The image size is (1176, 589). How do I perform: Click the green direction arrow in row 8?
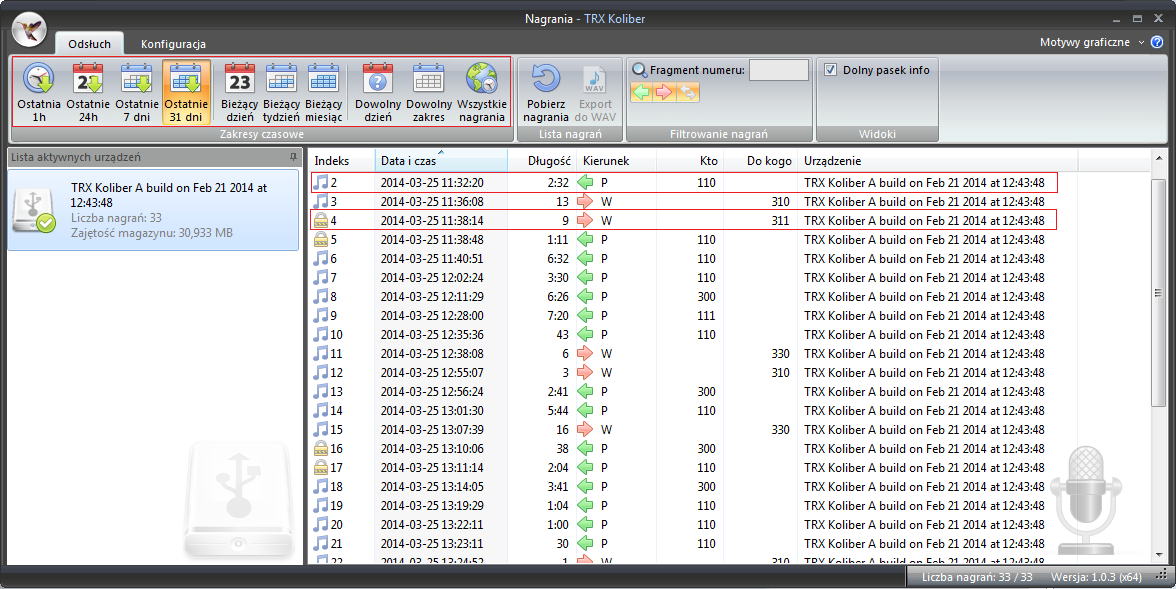click(x=585, y=296)
